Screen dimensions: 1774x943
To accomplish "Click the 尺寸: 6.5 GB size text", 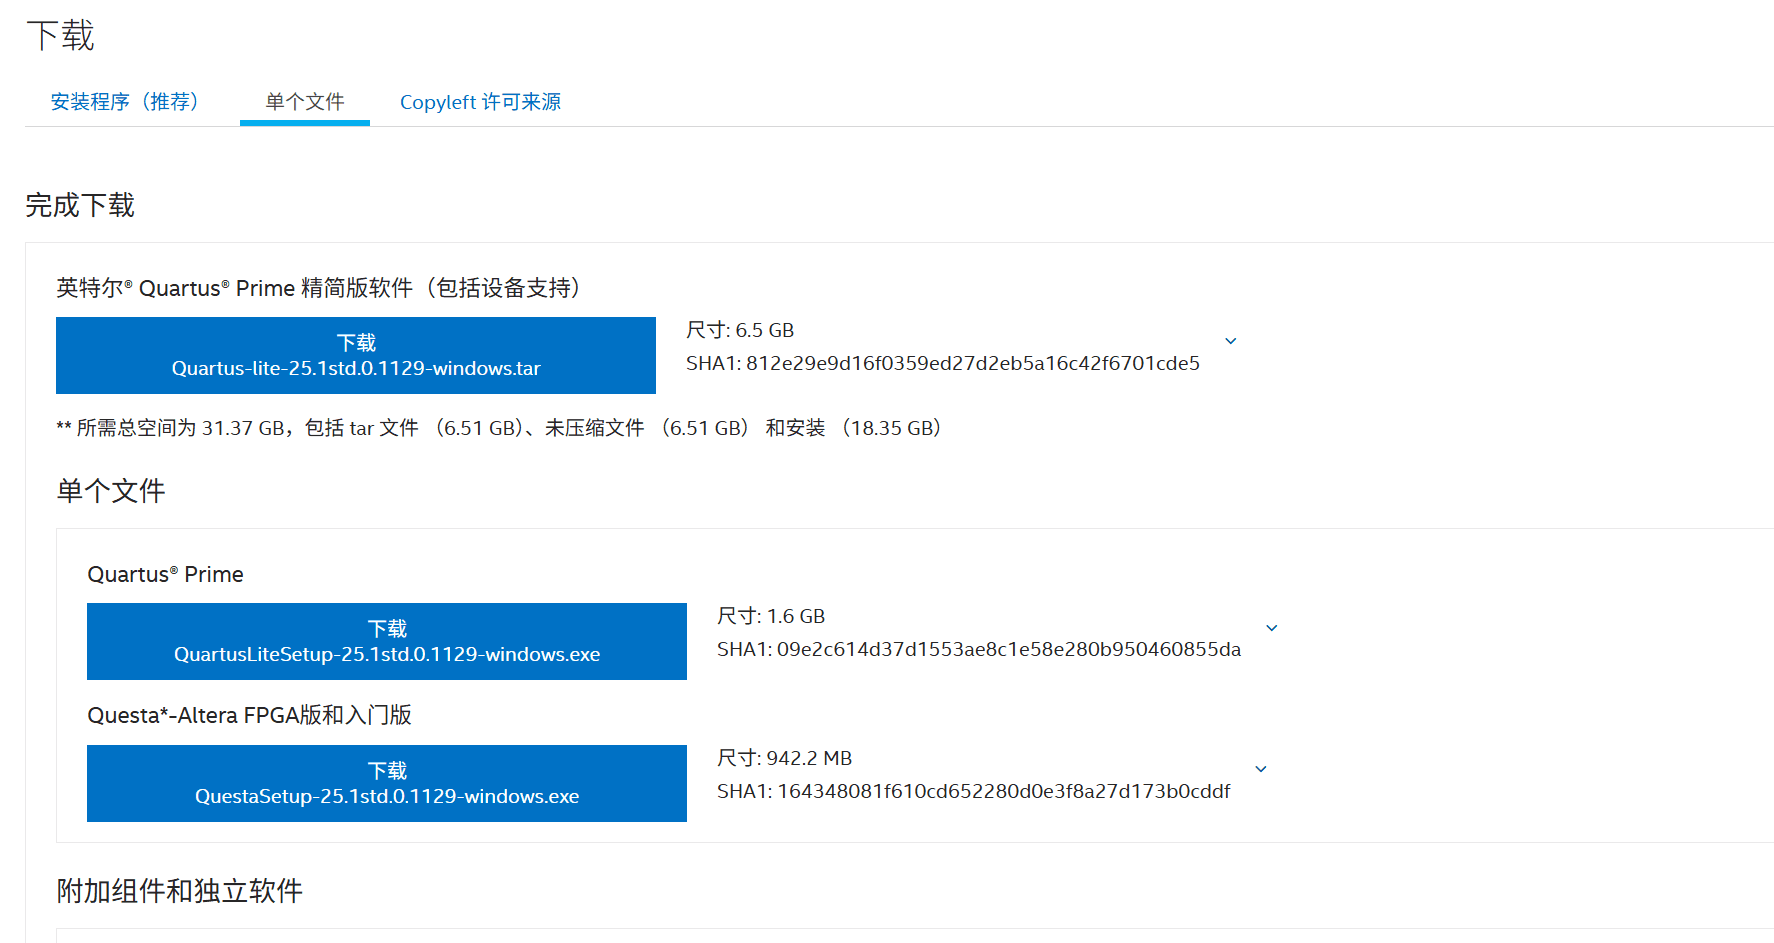I will pos(740,330).
